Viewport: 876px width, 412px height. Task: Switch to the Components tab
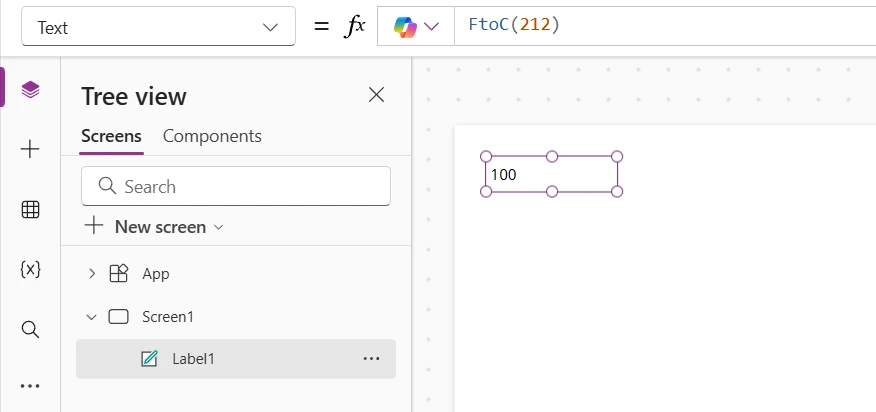(x=212, y=136)
